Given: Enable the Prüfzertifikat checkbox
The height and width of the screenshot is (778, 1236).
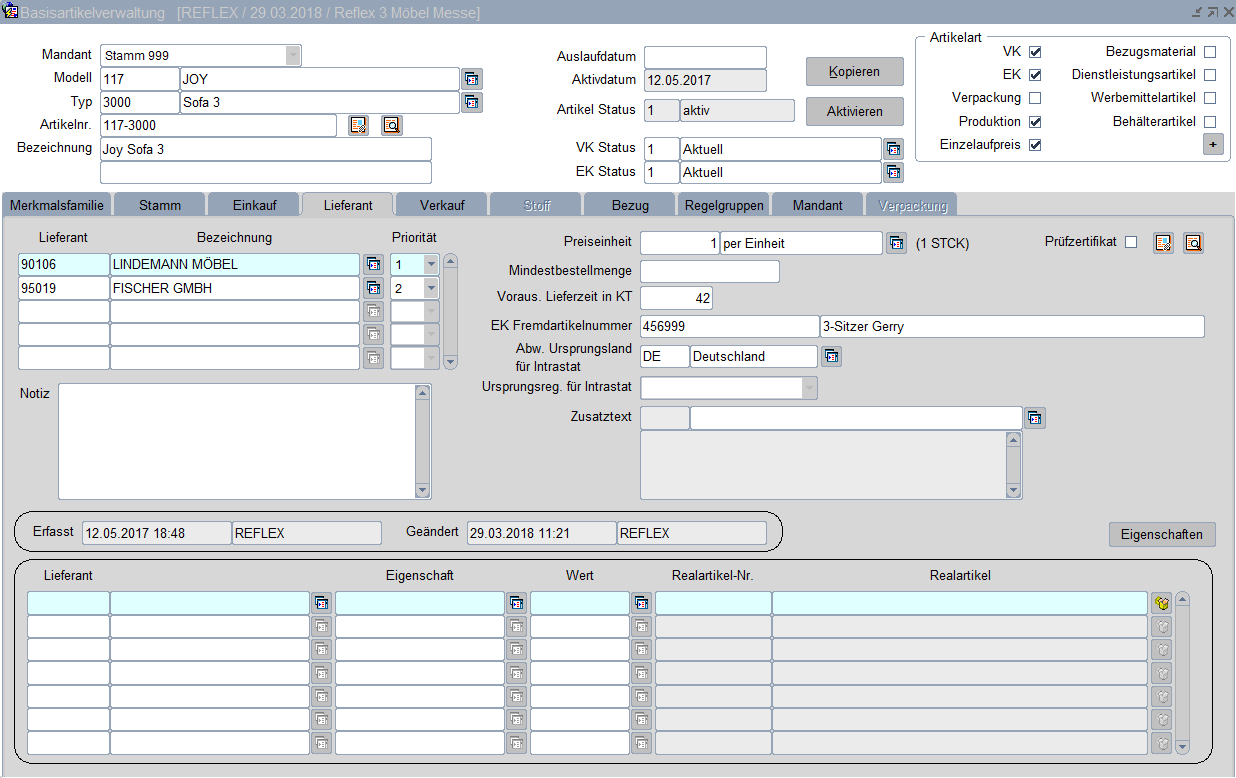Looking at the screenshot, I should (x=1131, y=242).
